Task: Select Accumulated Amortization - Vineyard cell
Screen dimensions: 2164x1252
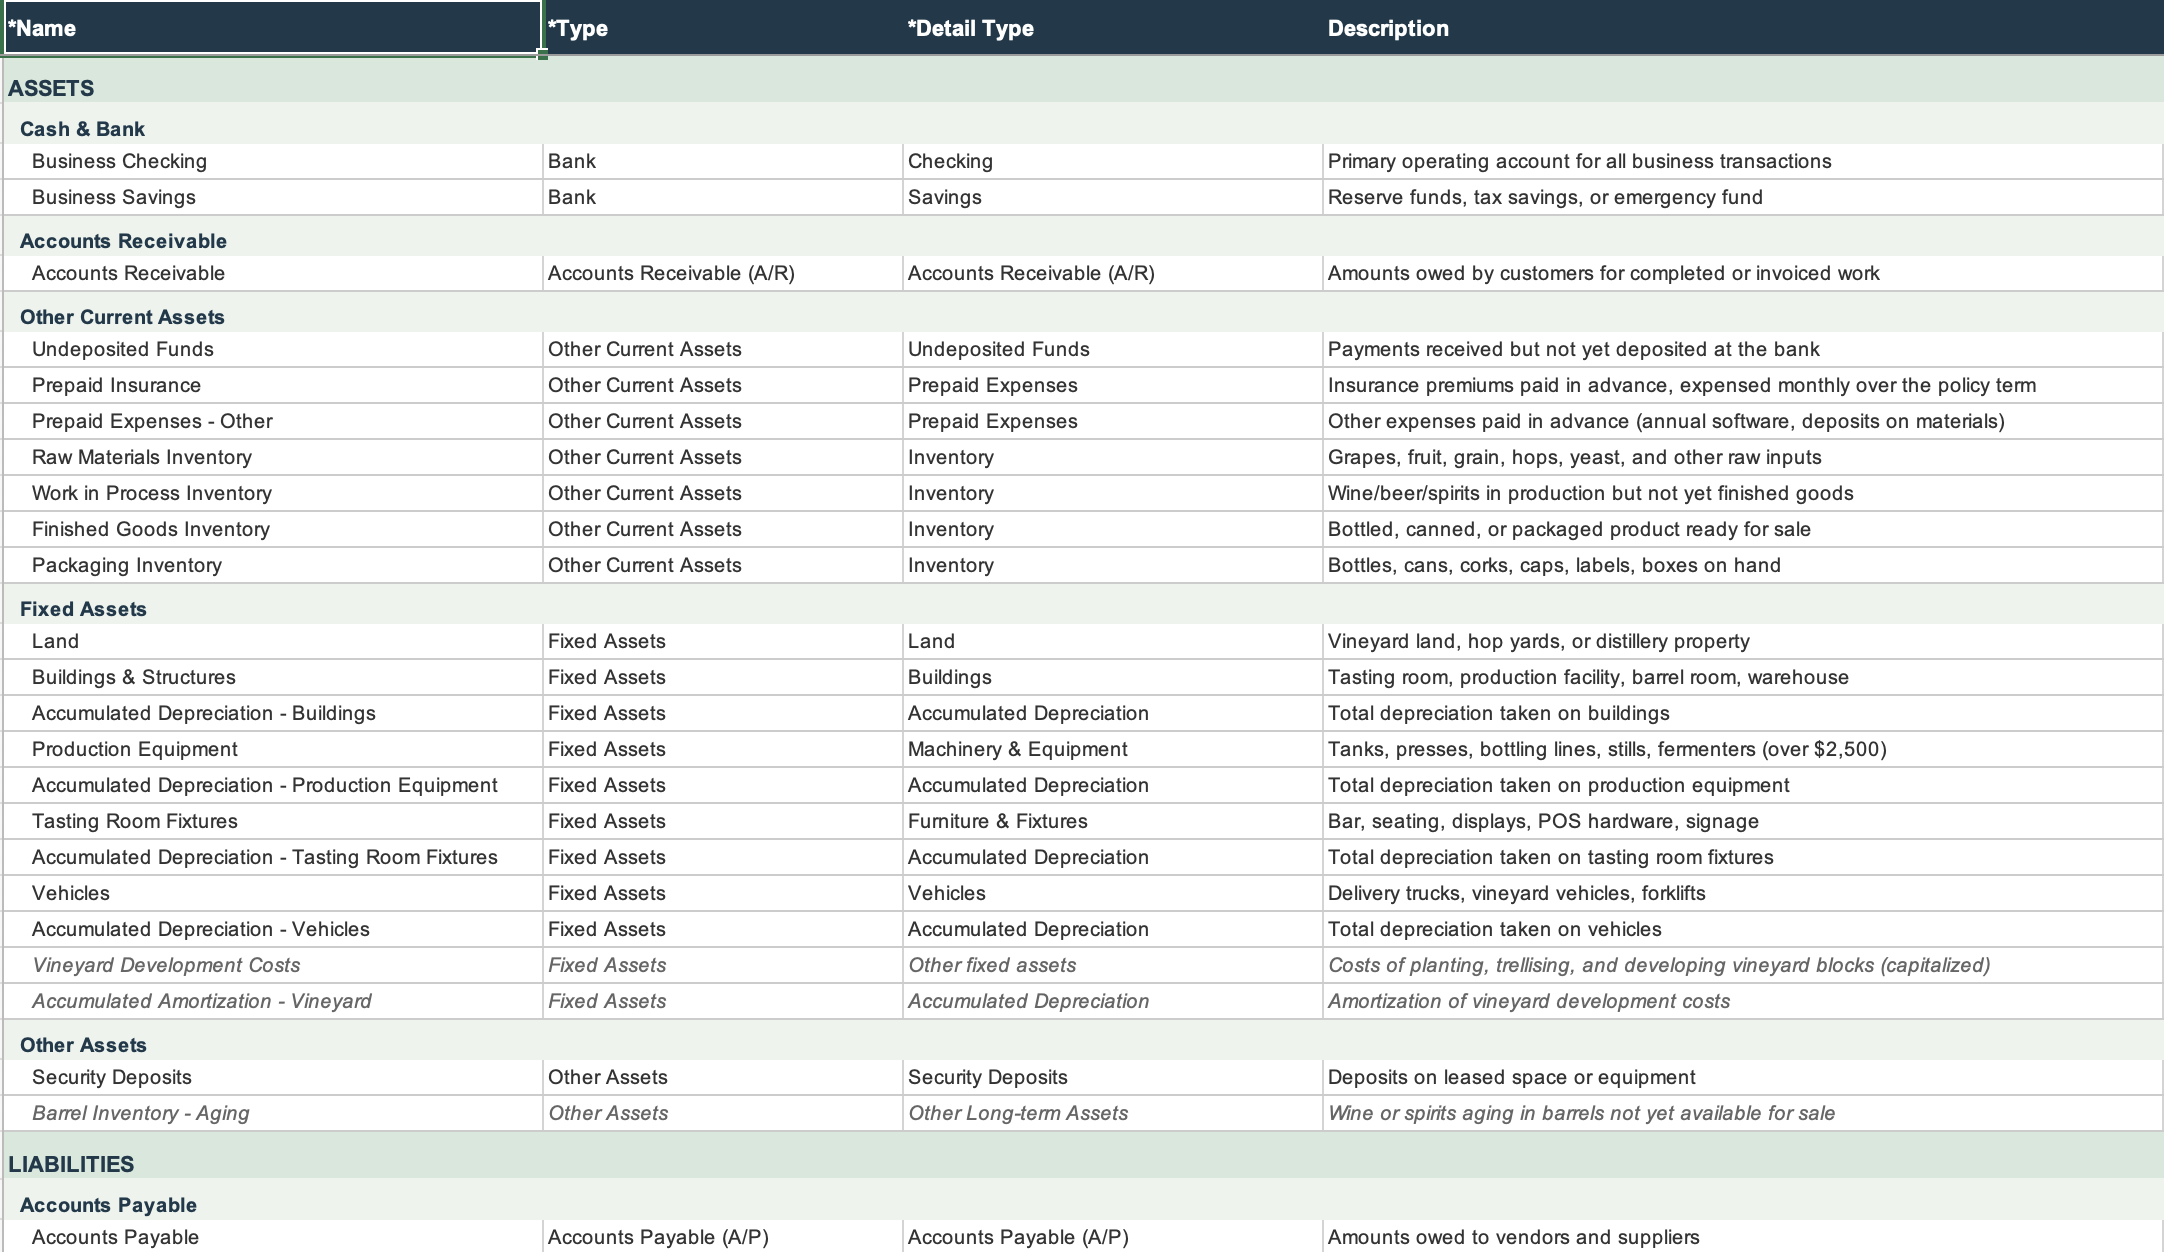Action: coord(273,1001)
